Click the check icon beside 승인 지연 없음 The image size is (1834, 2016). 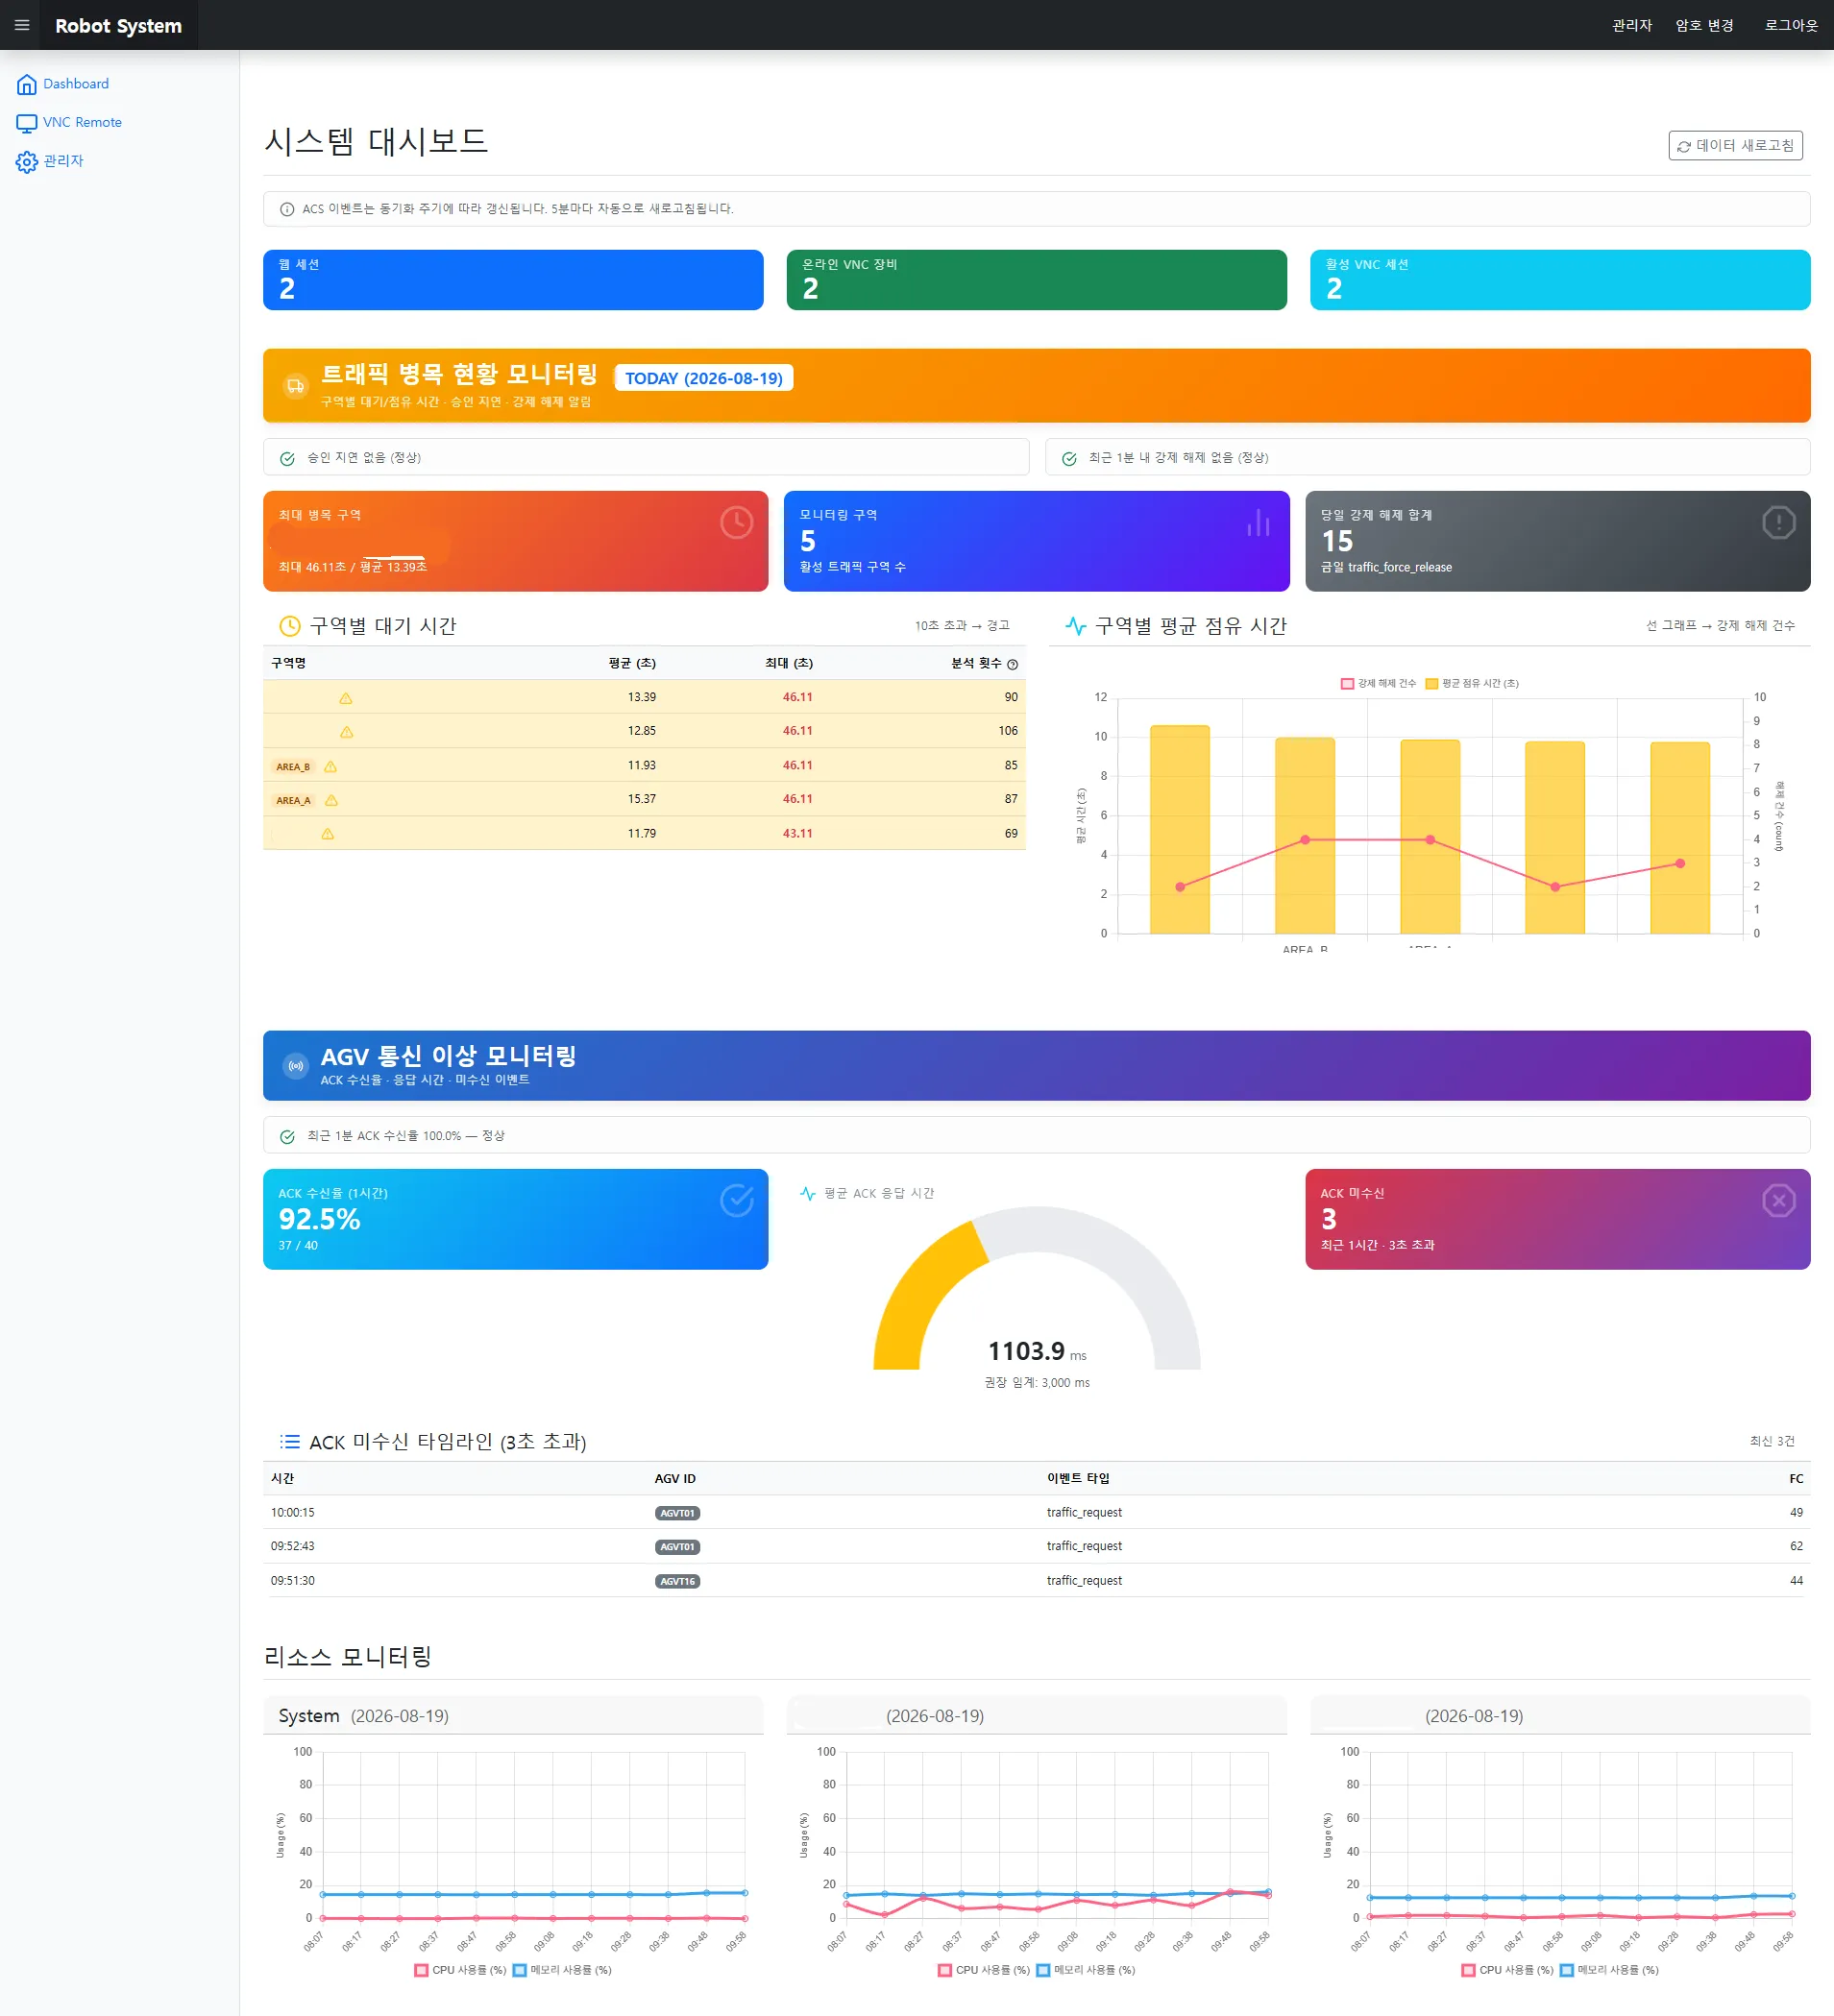[x=287, y=458]
